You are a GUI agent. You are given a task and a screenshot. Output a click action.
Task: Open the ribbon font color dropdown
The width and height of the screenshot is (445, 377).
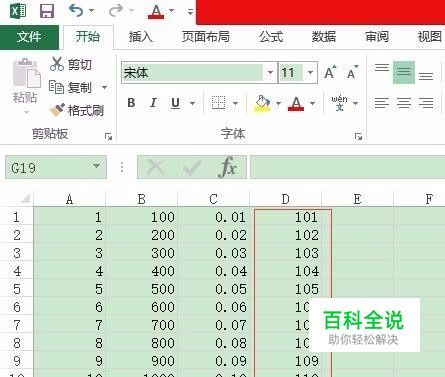[x=312, y=103]
